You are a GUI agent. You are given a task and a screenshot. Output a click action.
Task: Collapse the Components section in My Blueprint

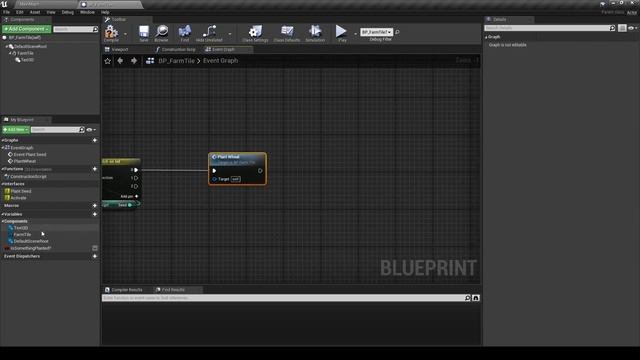tap(2, 221)
